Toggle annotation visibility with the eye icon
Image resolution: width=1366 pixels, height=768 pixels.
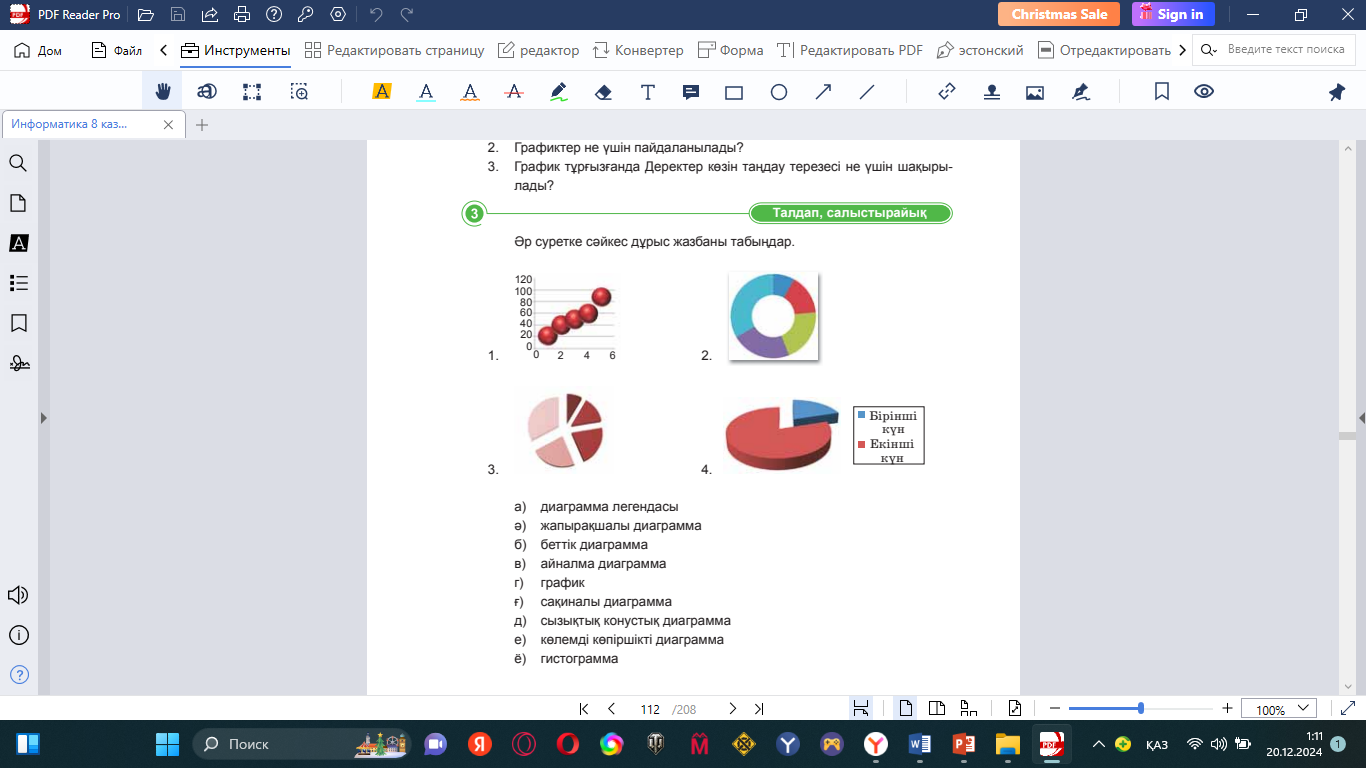(x=1204, y=92)
